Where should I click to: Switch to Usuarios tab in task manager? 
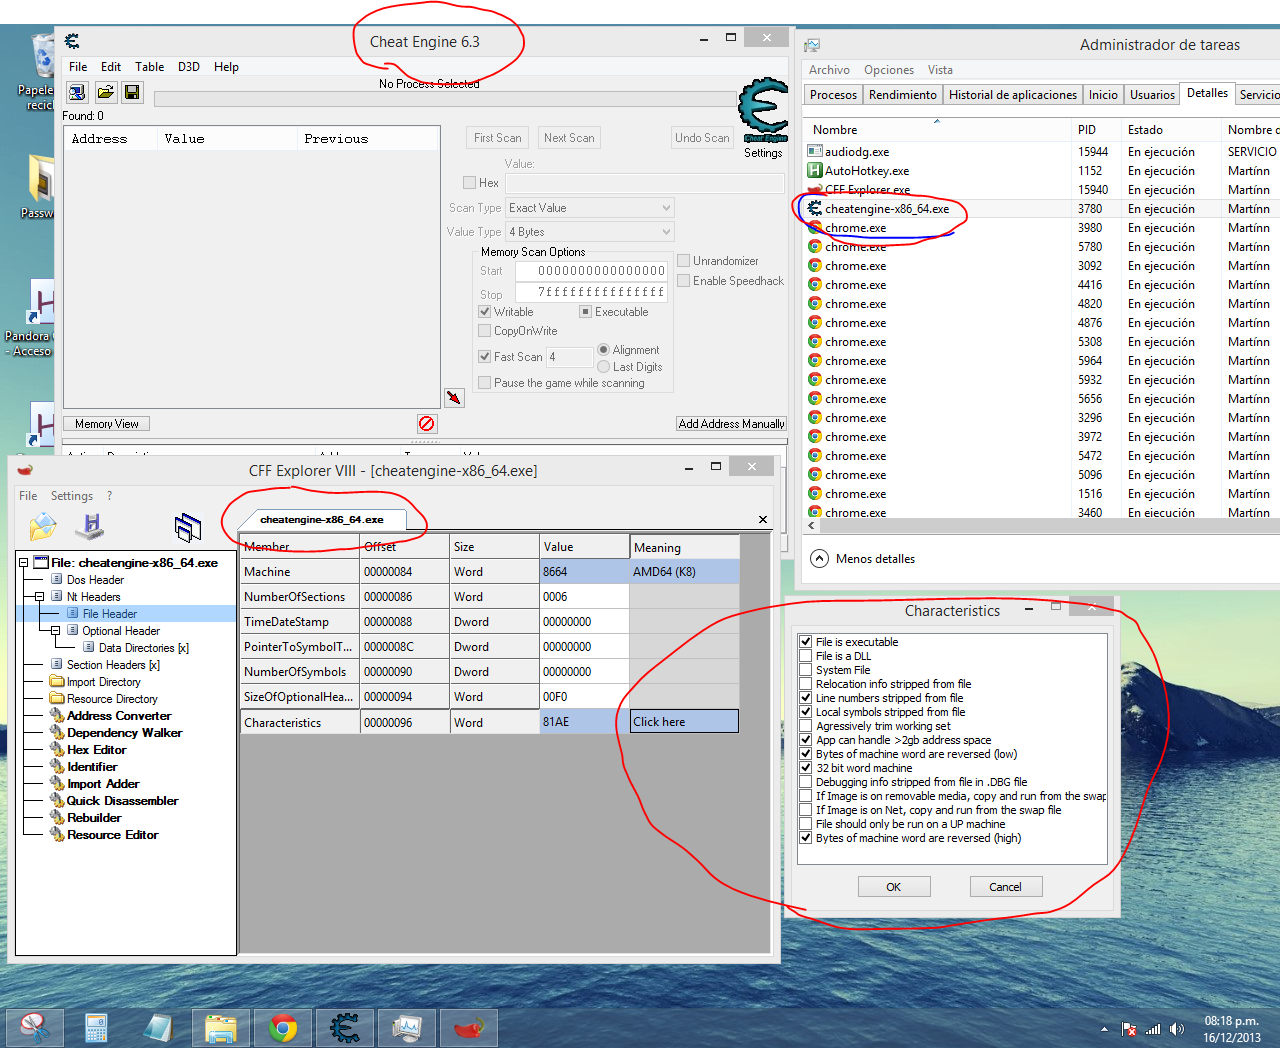tap(1152, 95)
